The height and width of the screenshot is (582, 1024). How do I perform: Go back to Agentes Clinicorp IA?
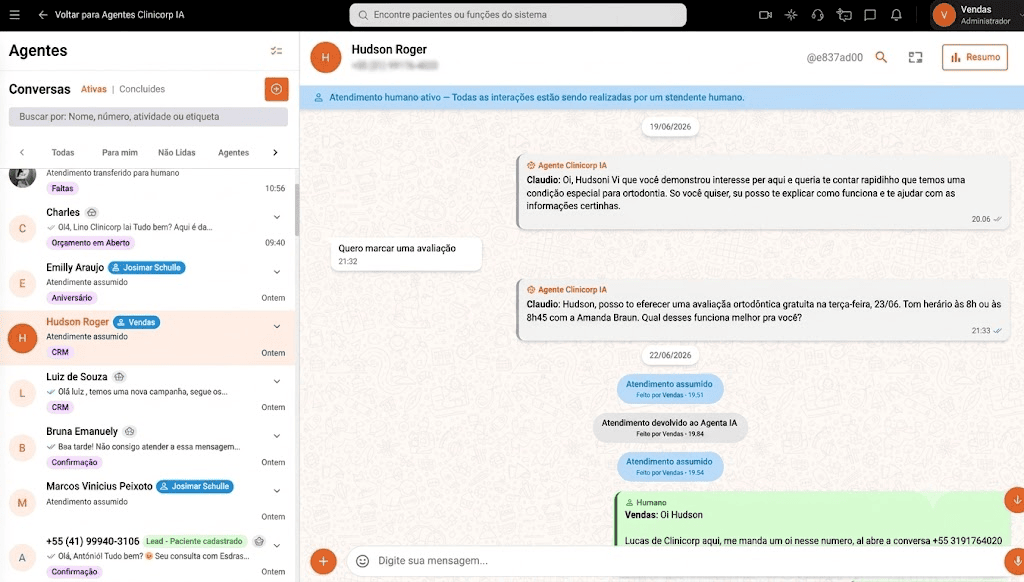click(111, 14)
